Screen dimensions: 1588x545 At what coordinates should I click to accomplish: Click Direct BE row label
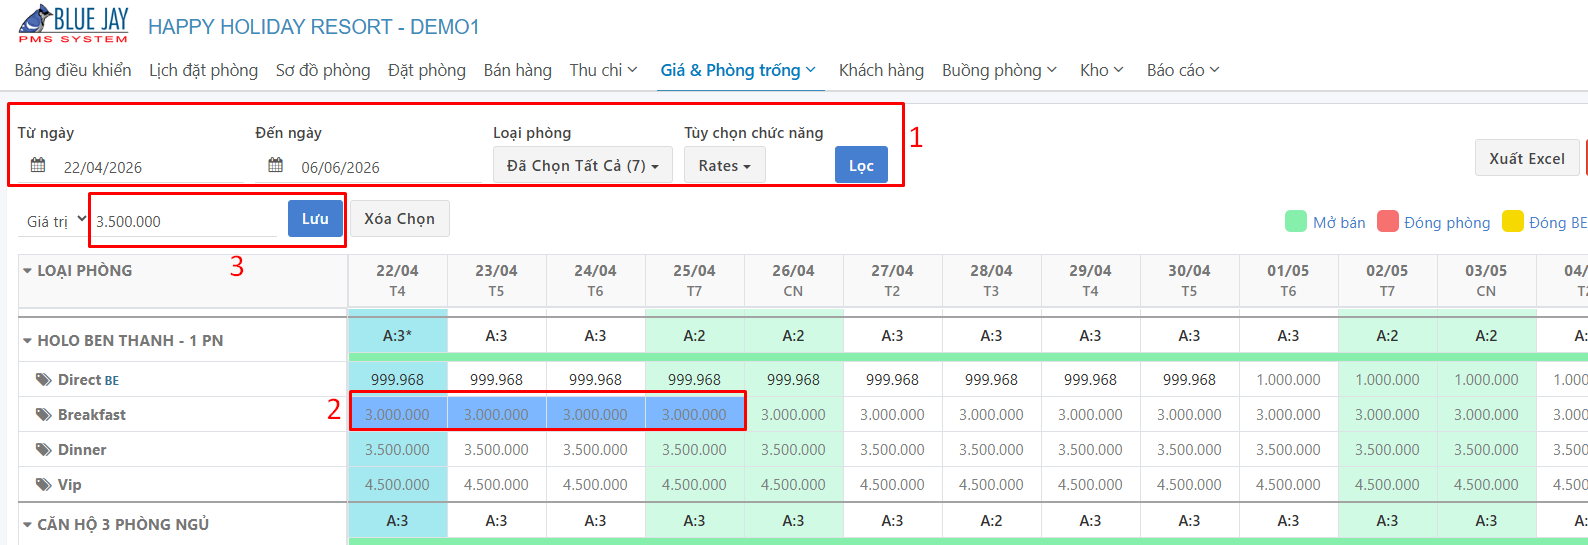(88, 379)
